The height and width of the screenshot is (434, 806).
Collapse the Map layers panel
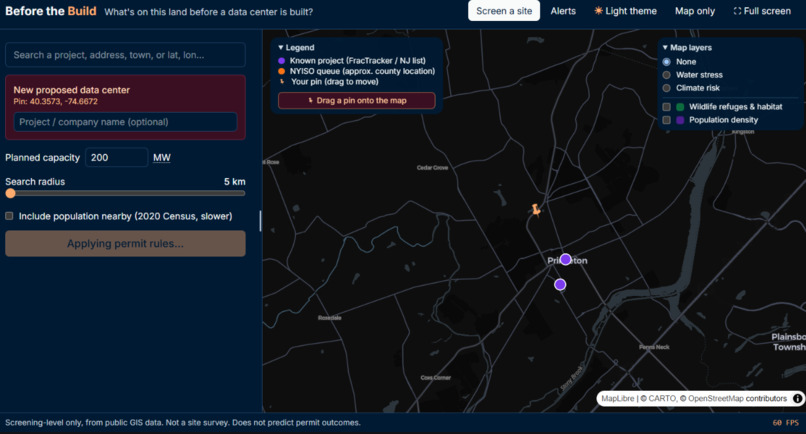(x=687, y=47)
